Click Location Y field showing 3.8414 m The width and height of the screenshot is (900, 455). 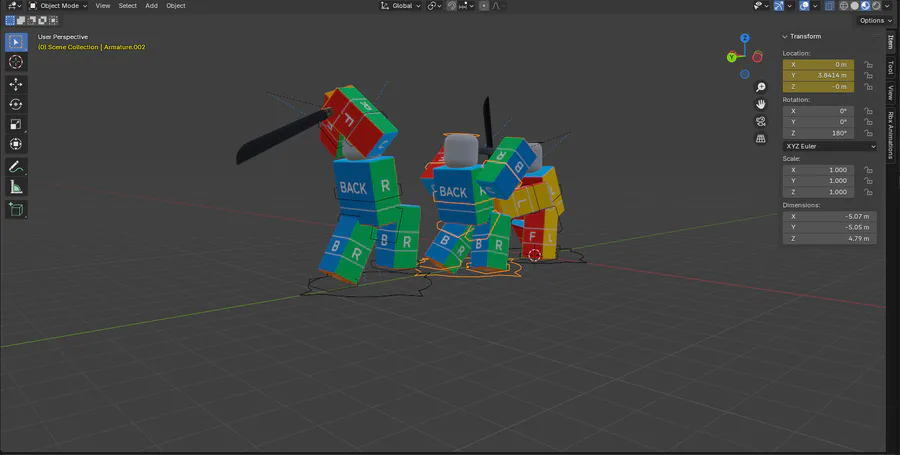[x=818, y=76]
